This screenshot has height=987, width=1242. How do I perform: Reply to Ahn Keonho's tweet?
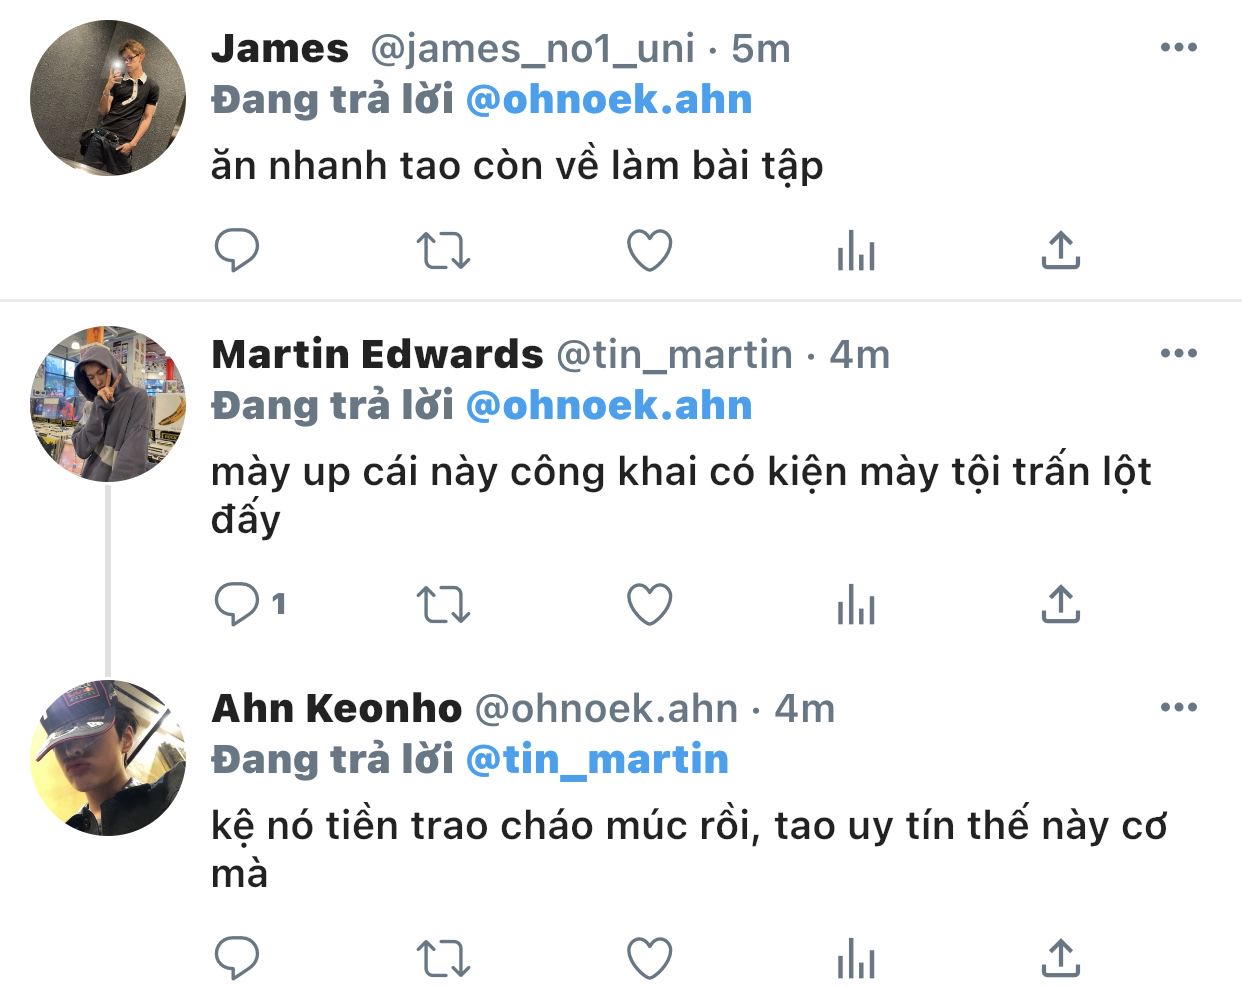pos(237,958)
